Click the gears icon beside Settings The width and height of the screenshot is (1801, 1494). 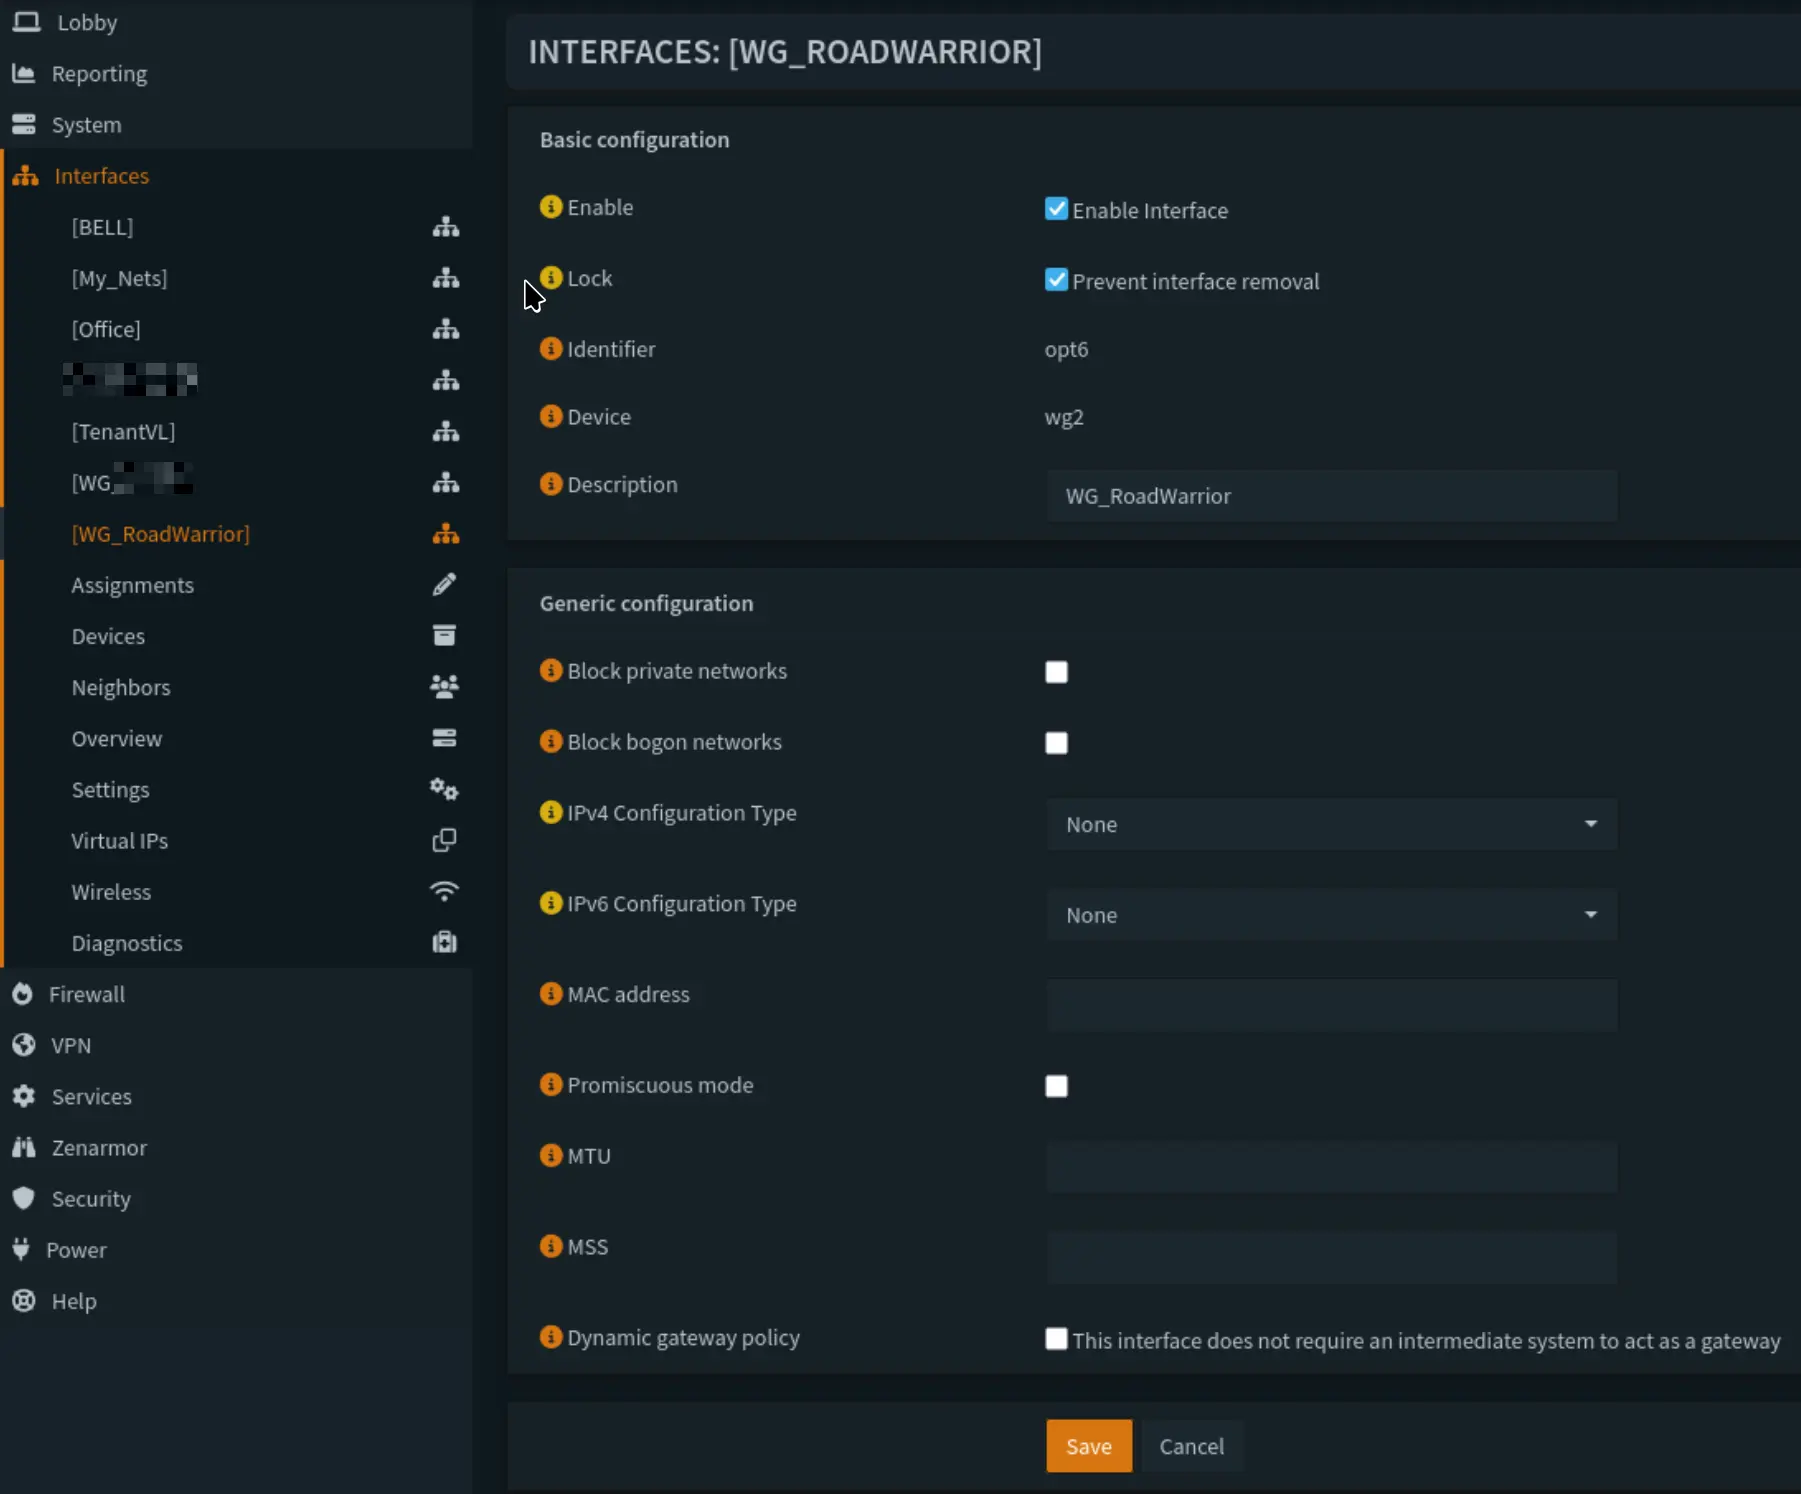click(x=445, y=789)
